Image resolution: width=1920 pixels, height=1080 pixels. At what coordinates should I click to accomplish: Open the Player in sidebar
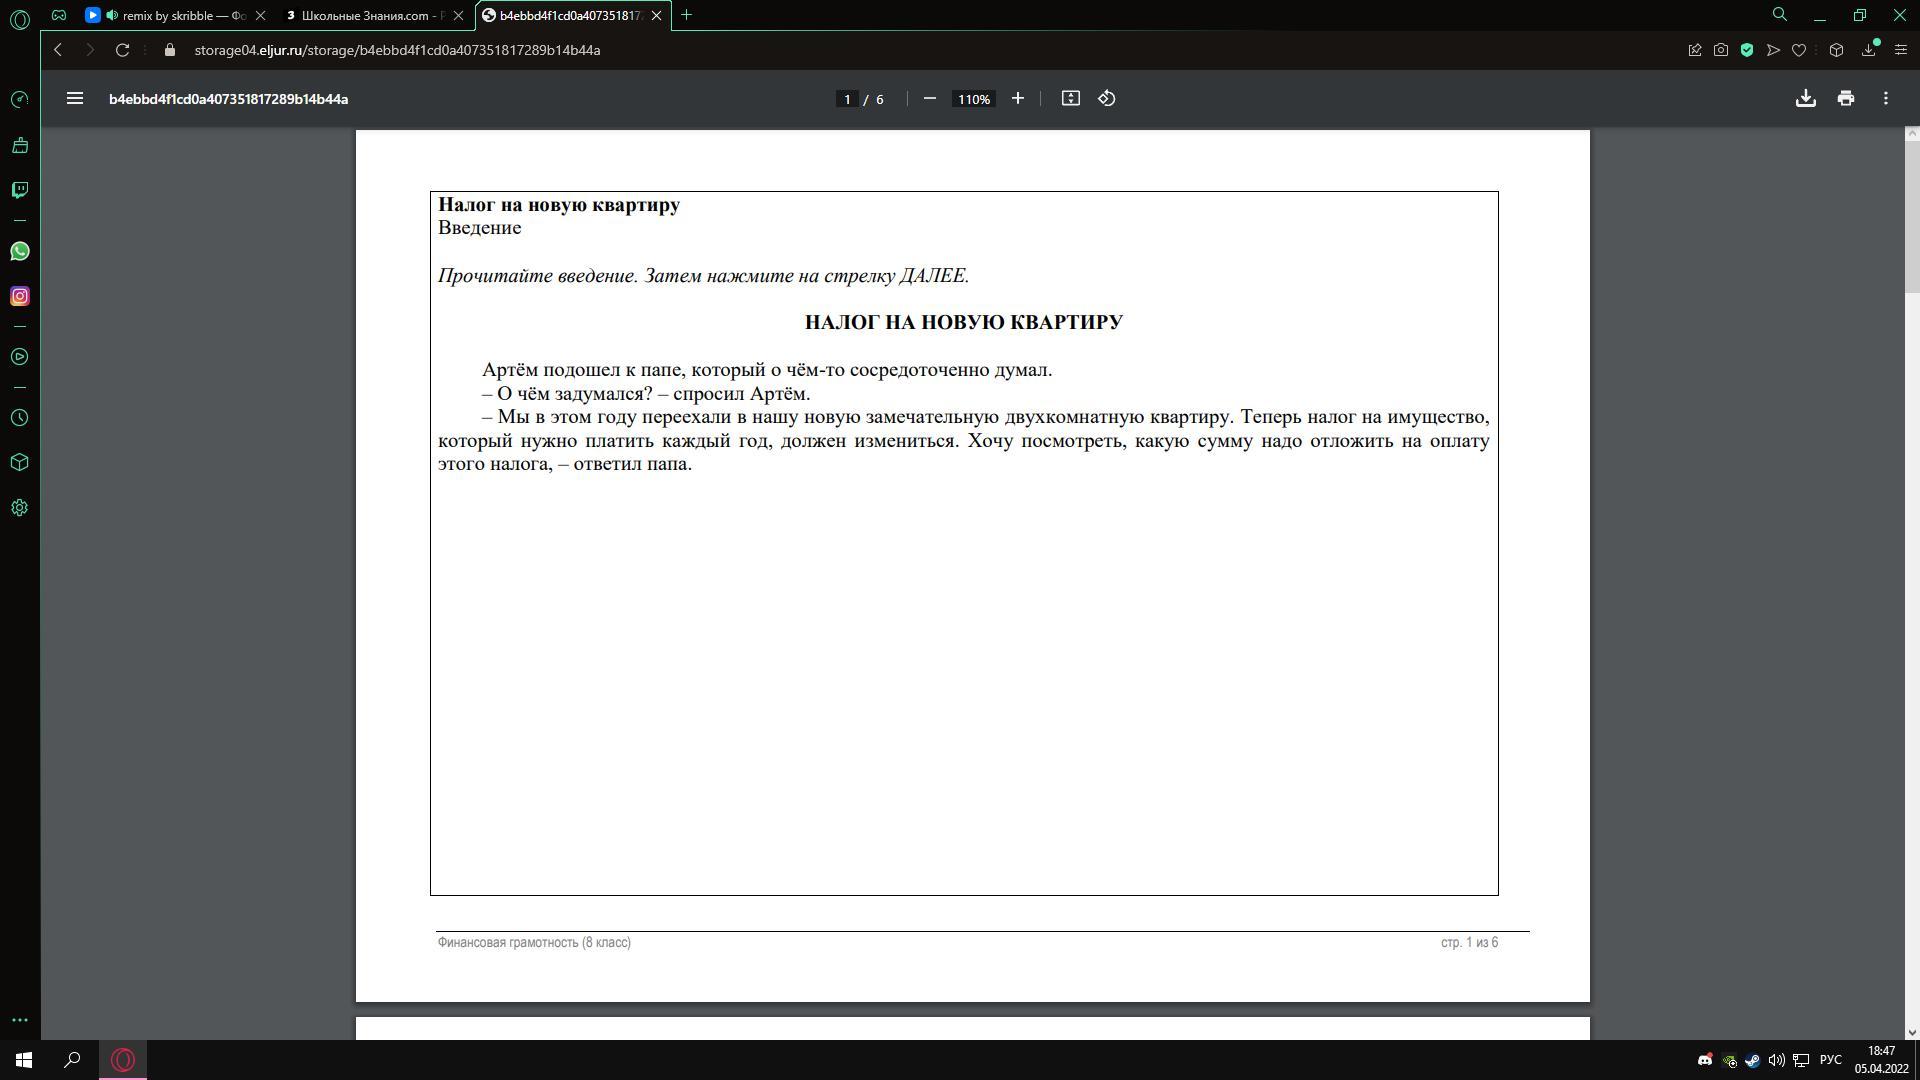(x=19, y=357)
